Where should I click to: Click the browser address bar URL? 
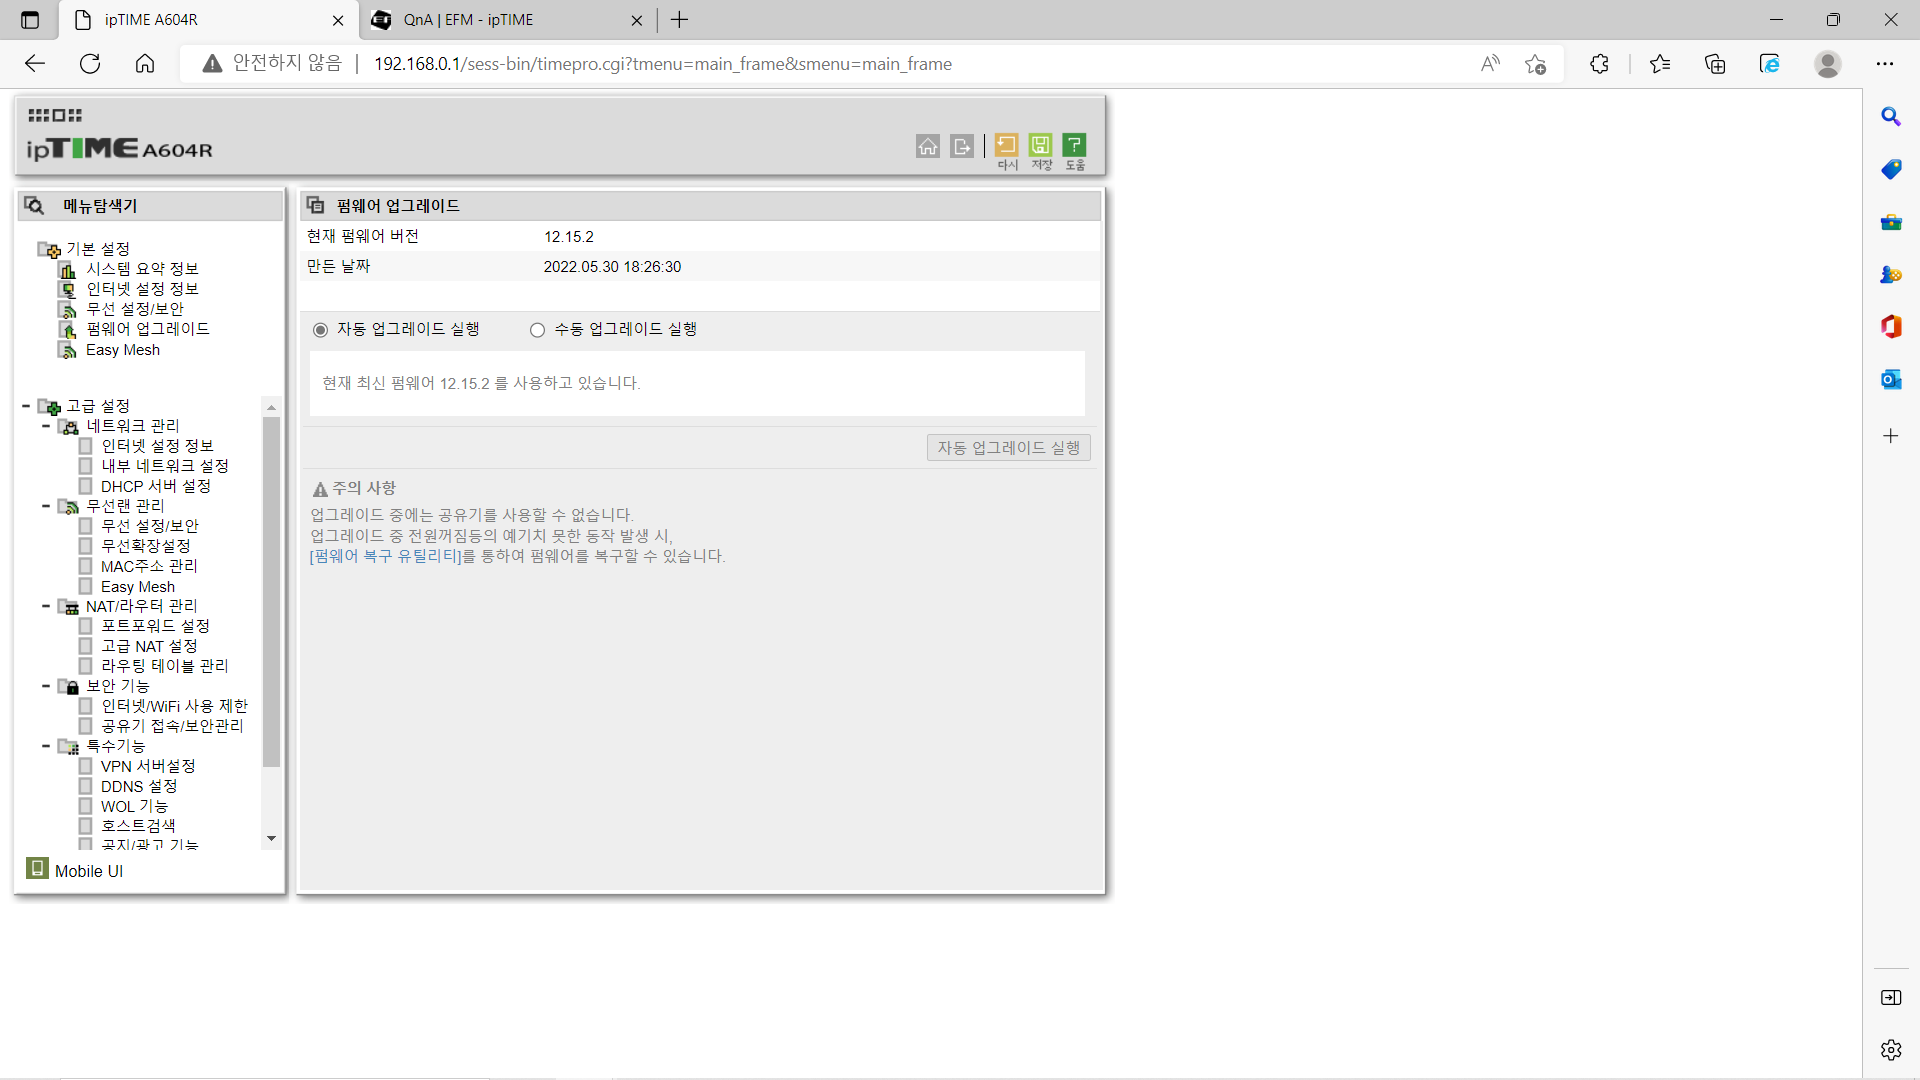(x=663, y=64)
